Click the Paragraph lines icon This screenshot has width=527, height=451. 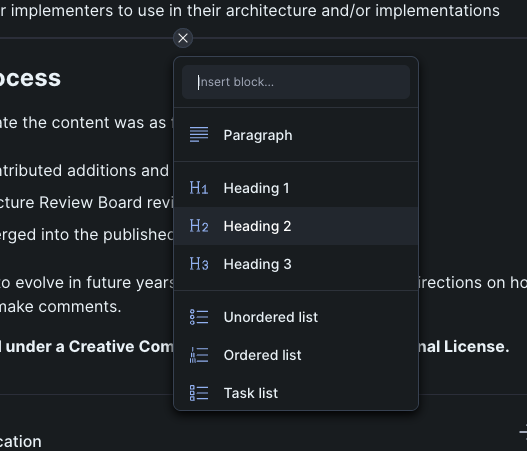199,135
